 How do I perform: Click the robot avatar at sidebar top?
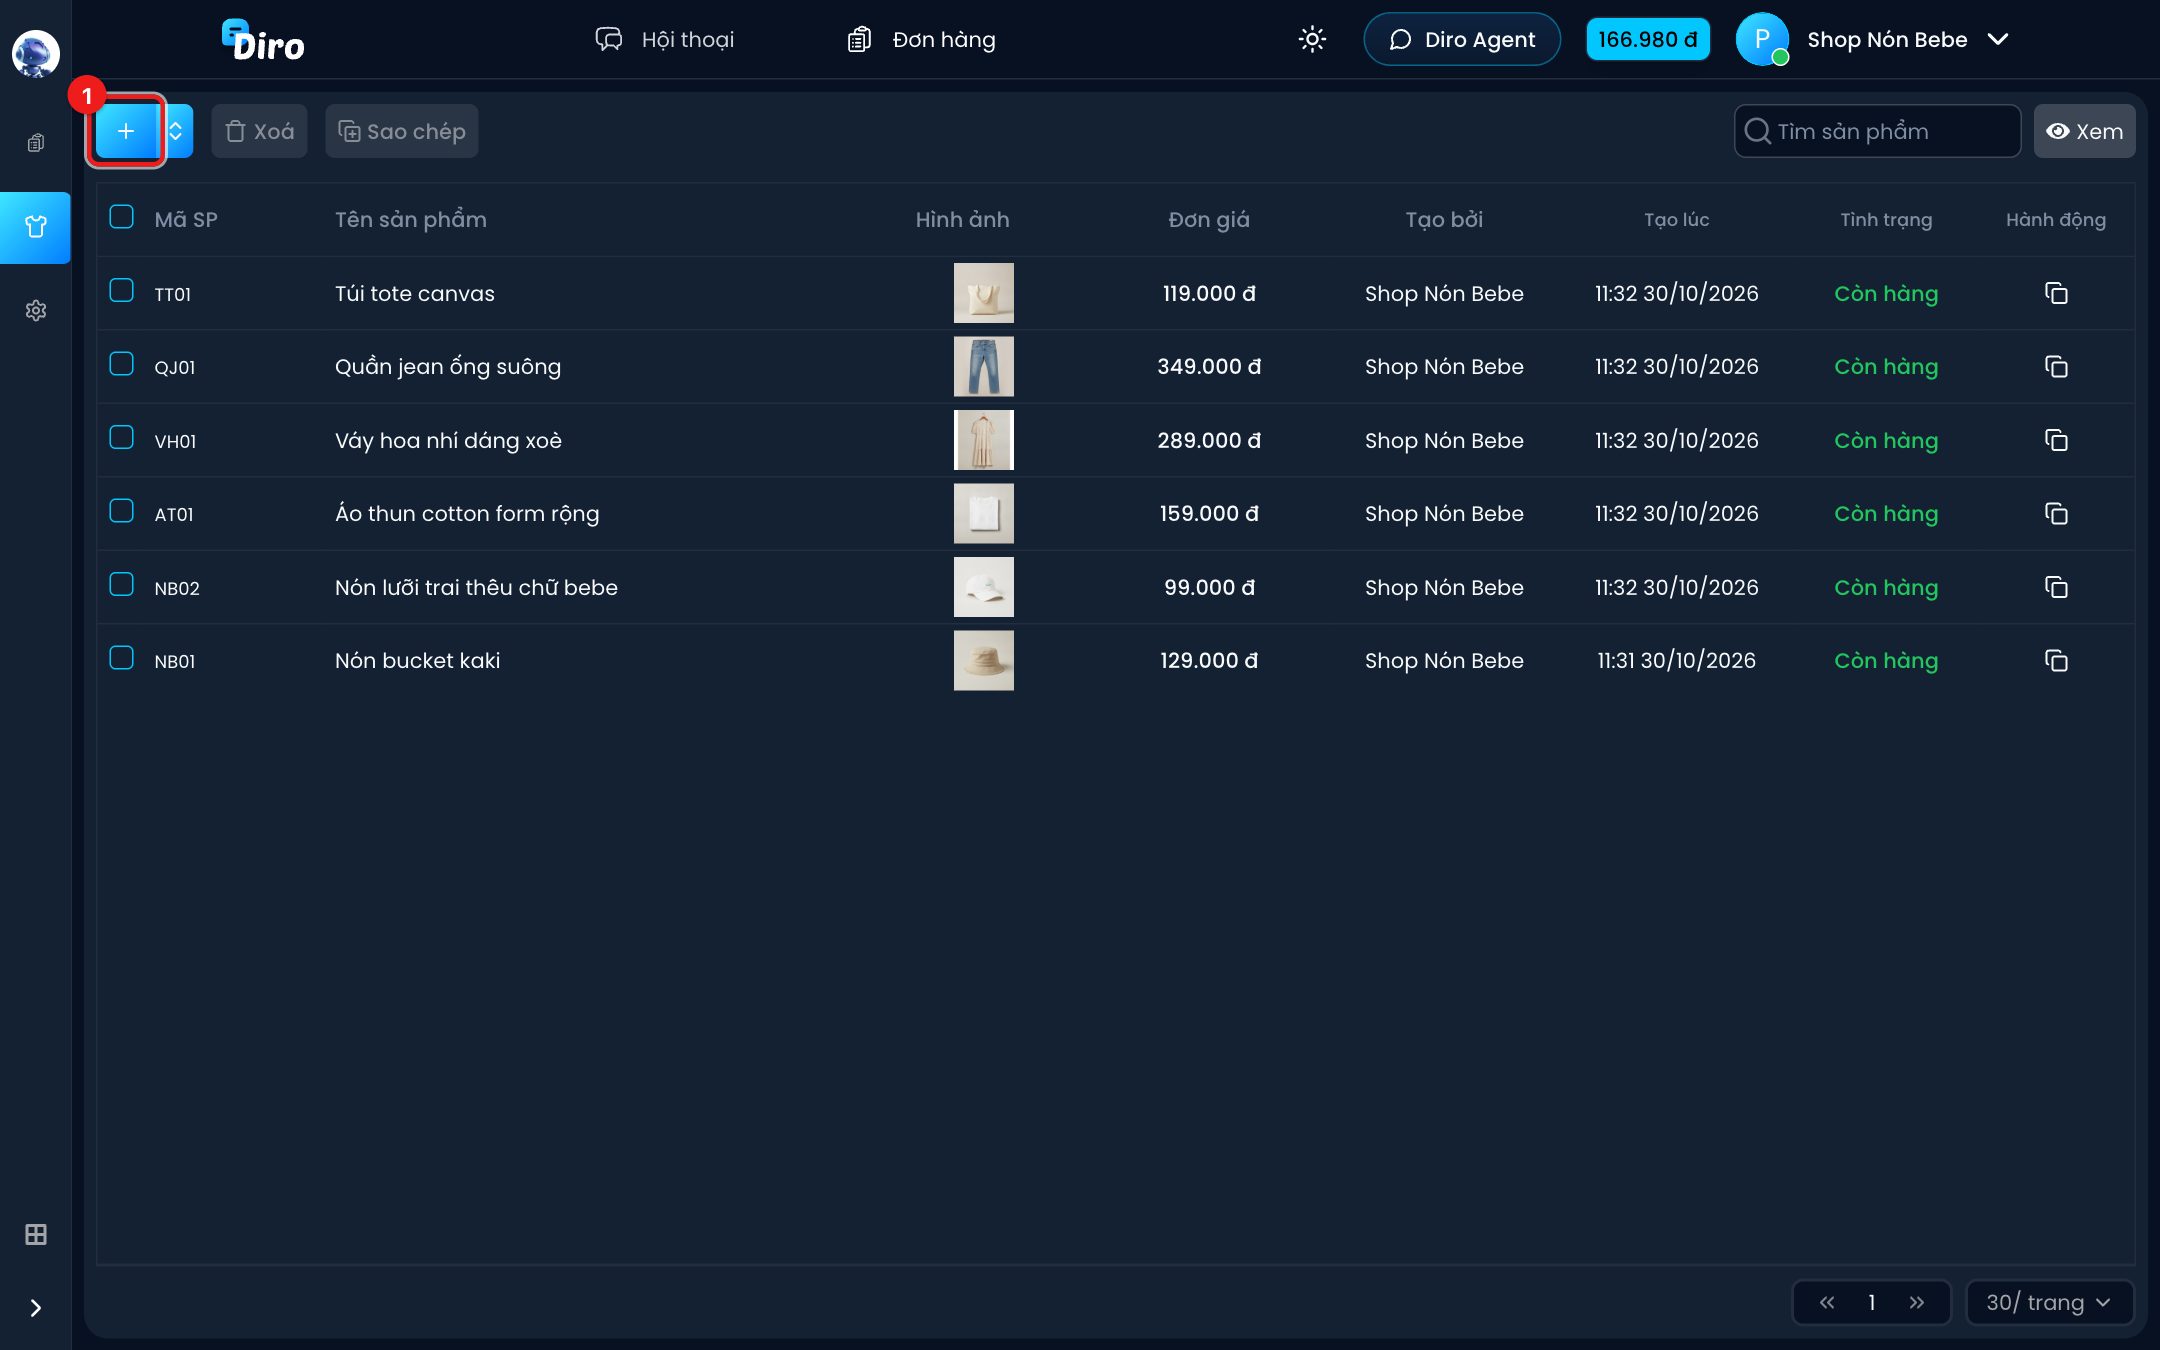(x=36, y=53)
